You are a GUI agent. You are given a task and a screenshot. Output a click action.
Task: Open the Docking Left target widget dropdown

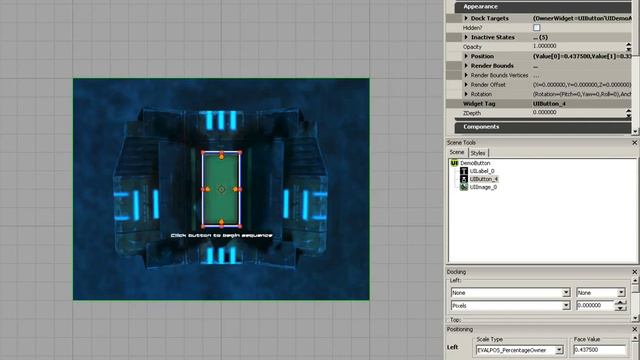tap(566, 293)
